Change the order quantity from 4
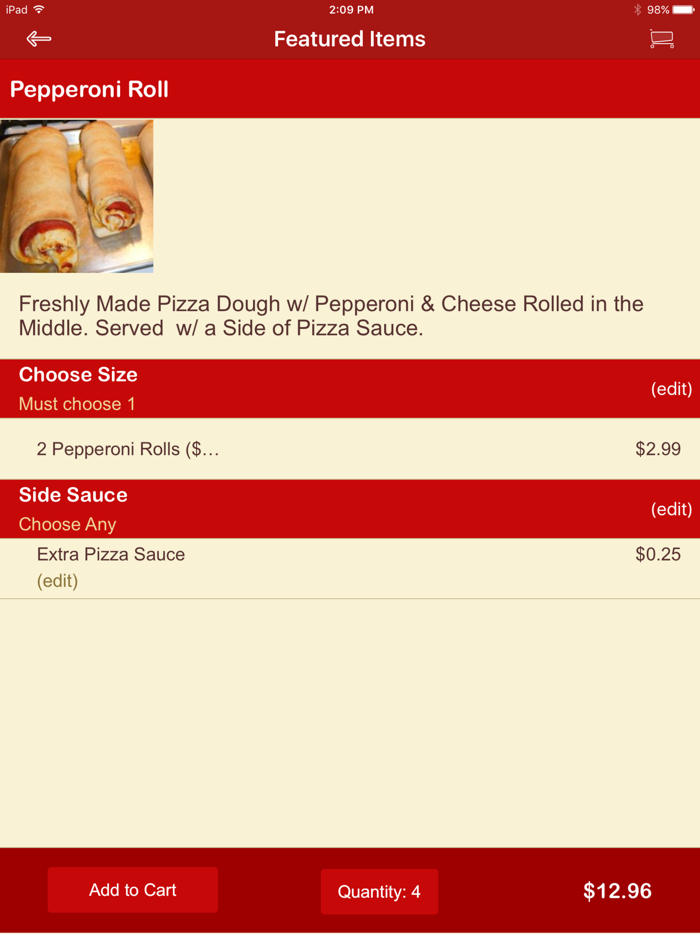 [379, 891]
